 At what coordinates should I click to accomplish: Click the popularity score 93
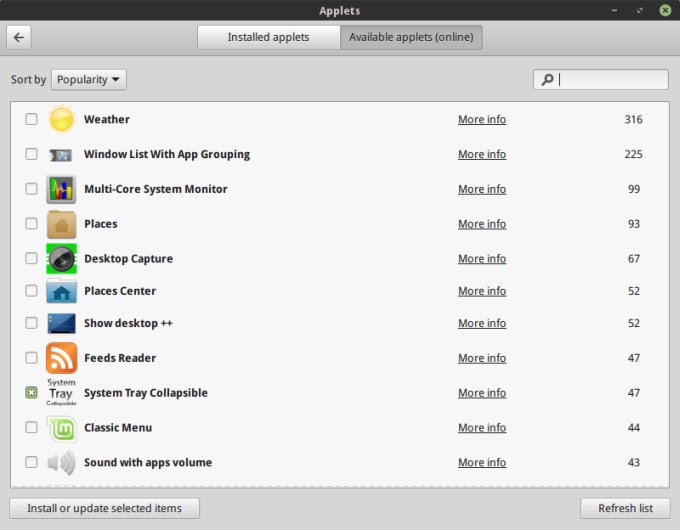(634, 224)
